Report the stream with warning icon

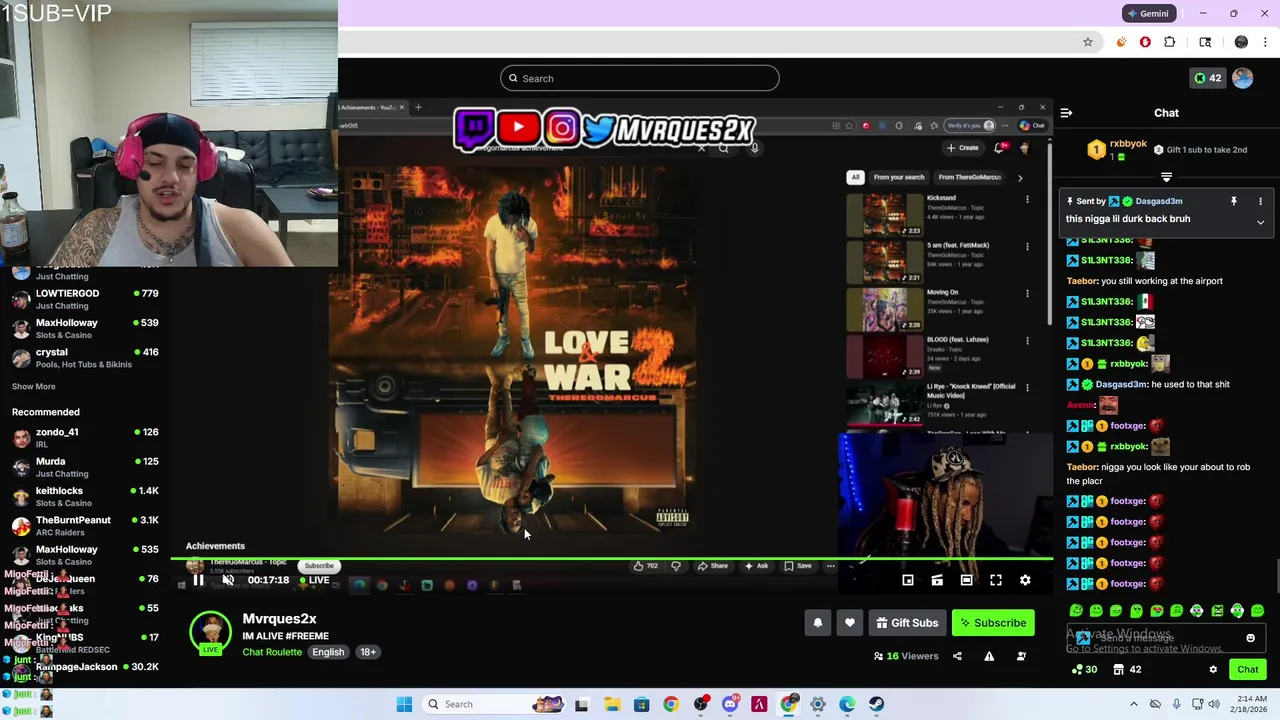[x=989, y=656]
